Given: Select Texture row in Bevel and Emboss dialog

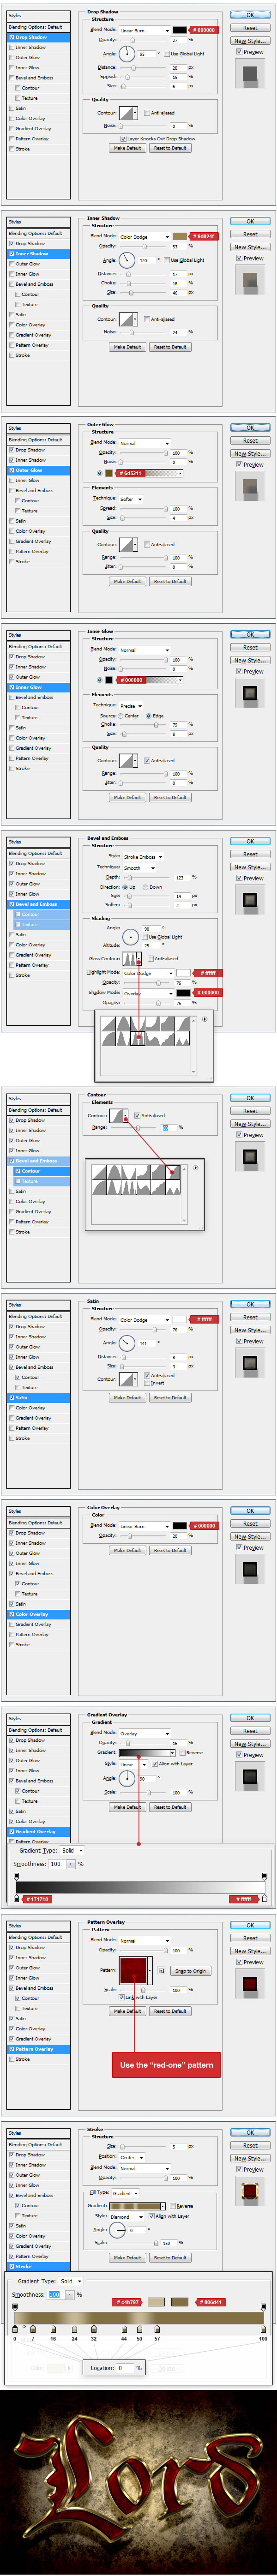Looking at the screenshot, I should coord(38,925).
